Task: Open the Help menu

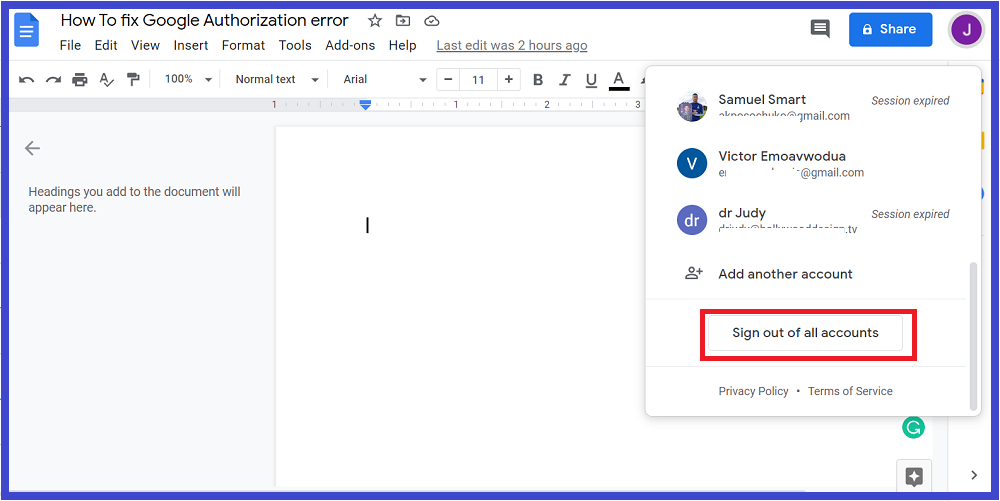Action: 402,45
